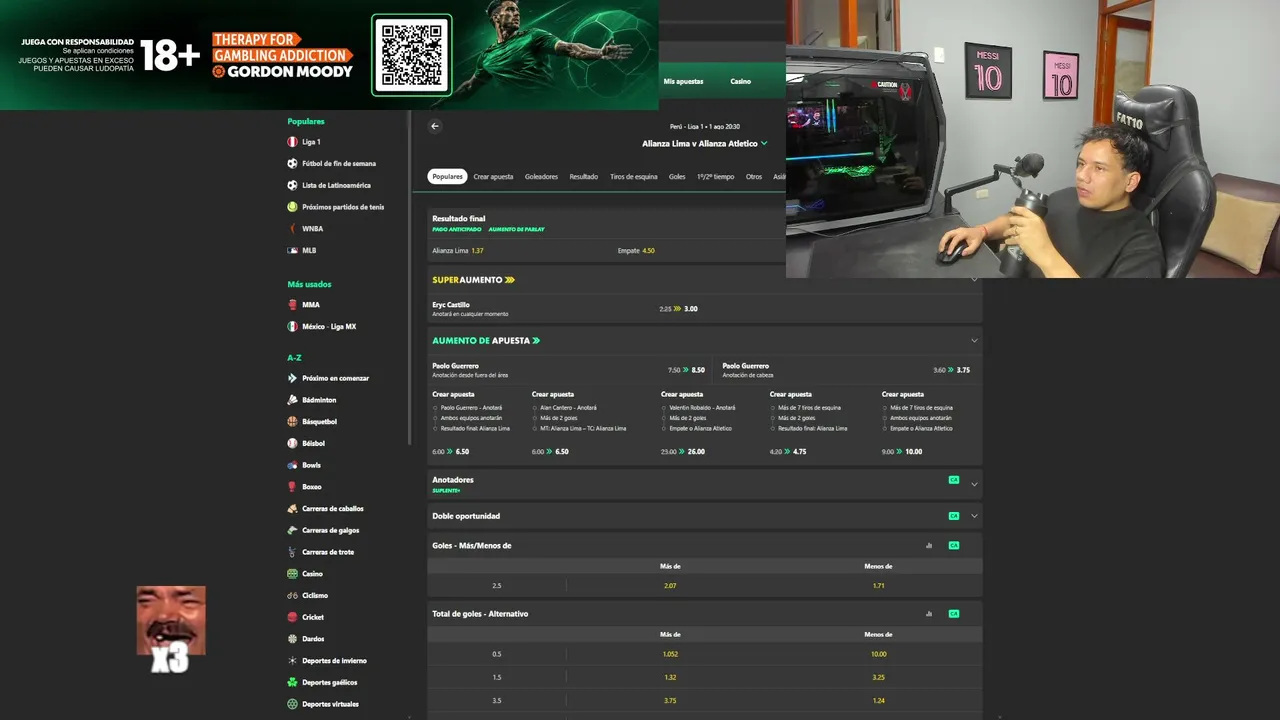Select the MLB logo icon

tap(292, 250)
